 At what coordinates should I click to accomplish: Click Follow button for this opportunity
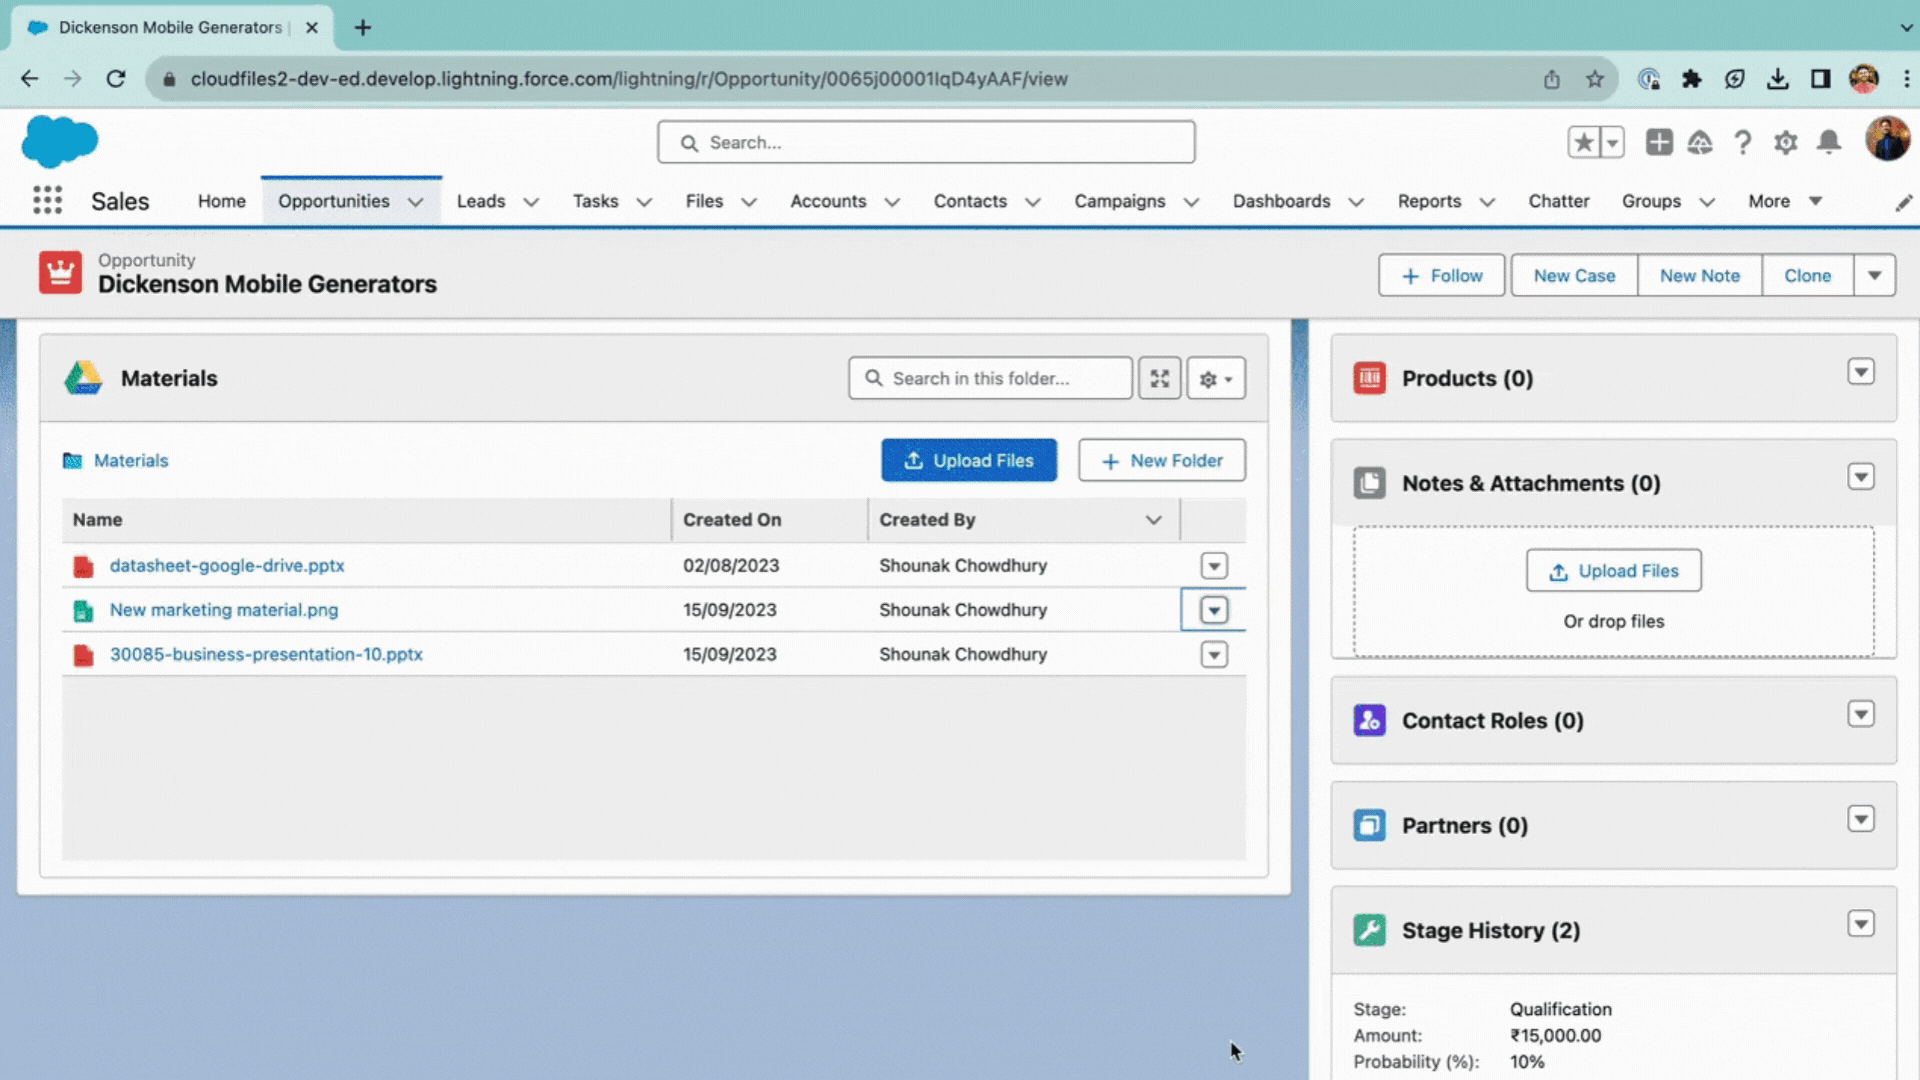1441,274
